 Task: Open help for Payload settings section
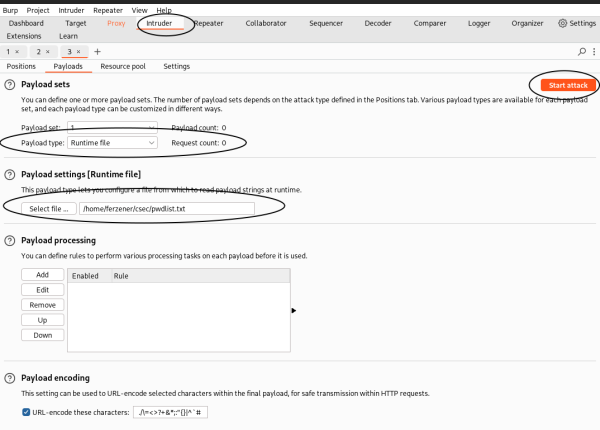(10, 173)
